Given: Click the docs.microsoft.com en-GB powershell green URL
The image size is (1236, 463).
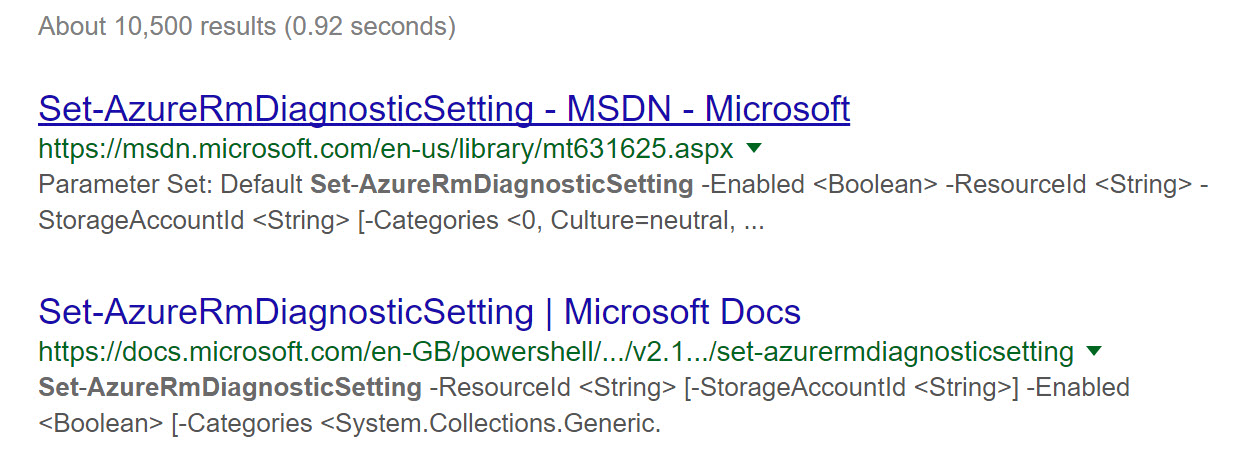Looking at the screenshot, I should click(x=555, y=352).
